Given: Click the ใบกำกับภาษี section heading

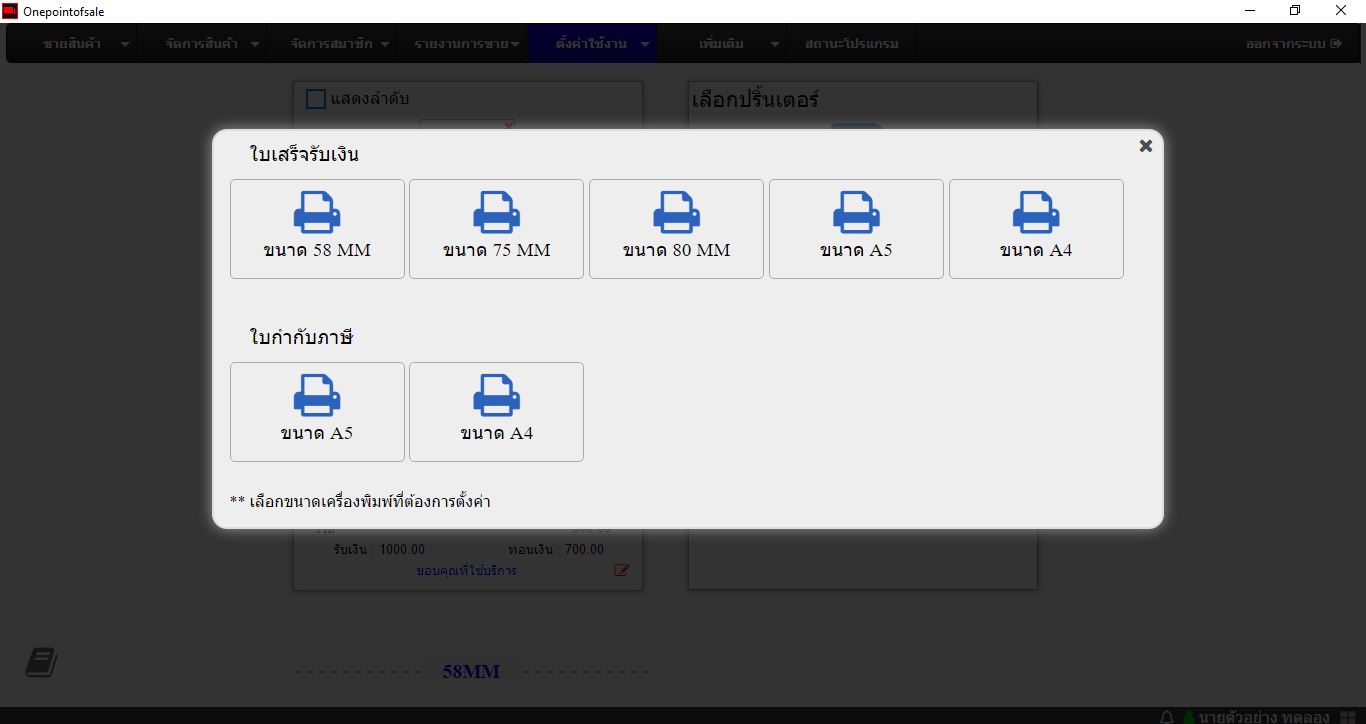Looking at the screenshot, I should (301, 337).
